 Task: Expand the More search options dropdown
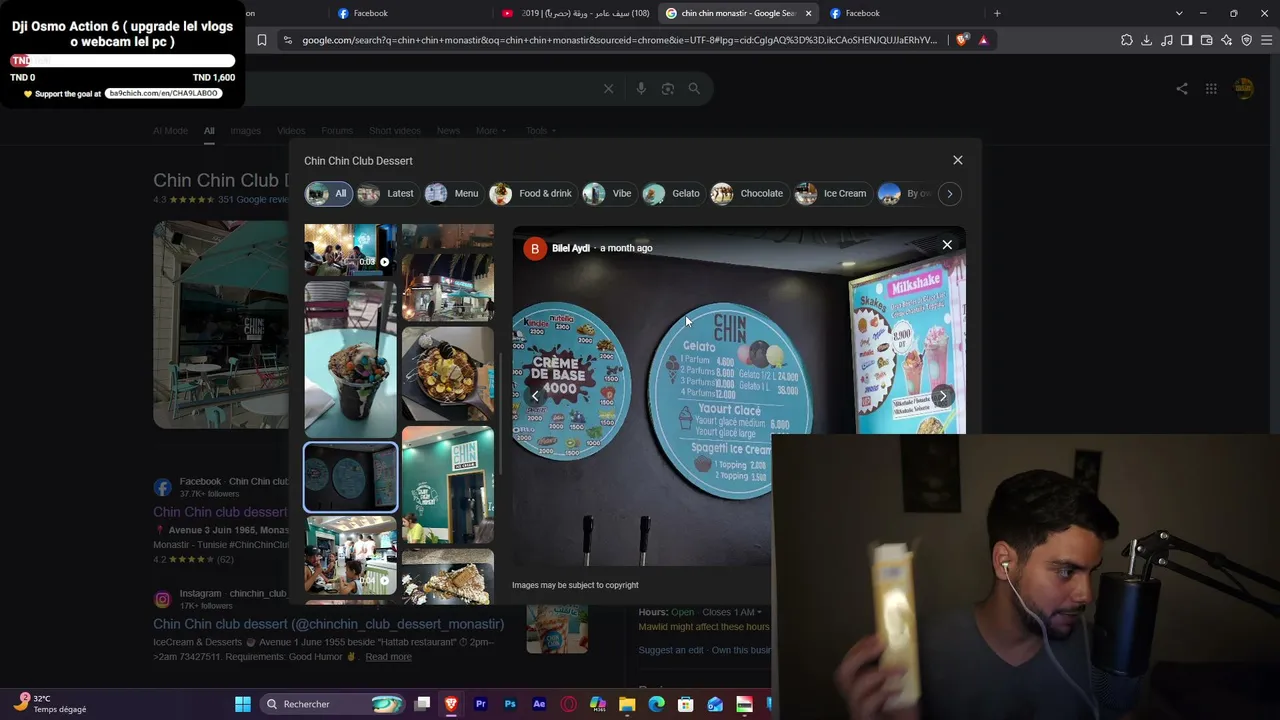point(491,131)
